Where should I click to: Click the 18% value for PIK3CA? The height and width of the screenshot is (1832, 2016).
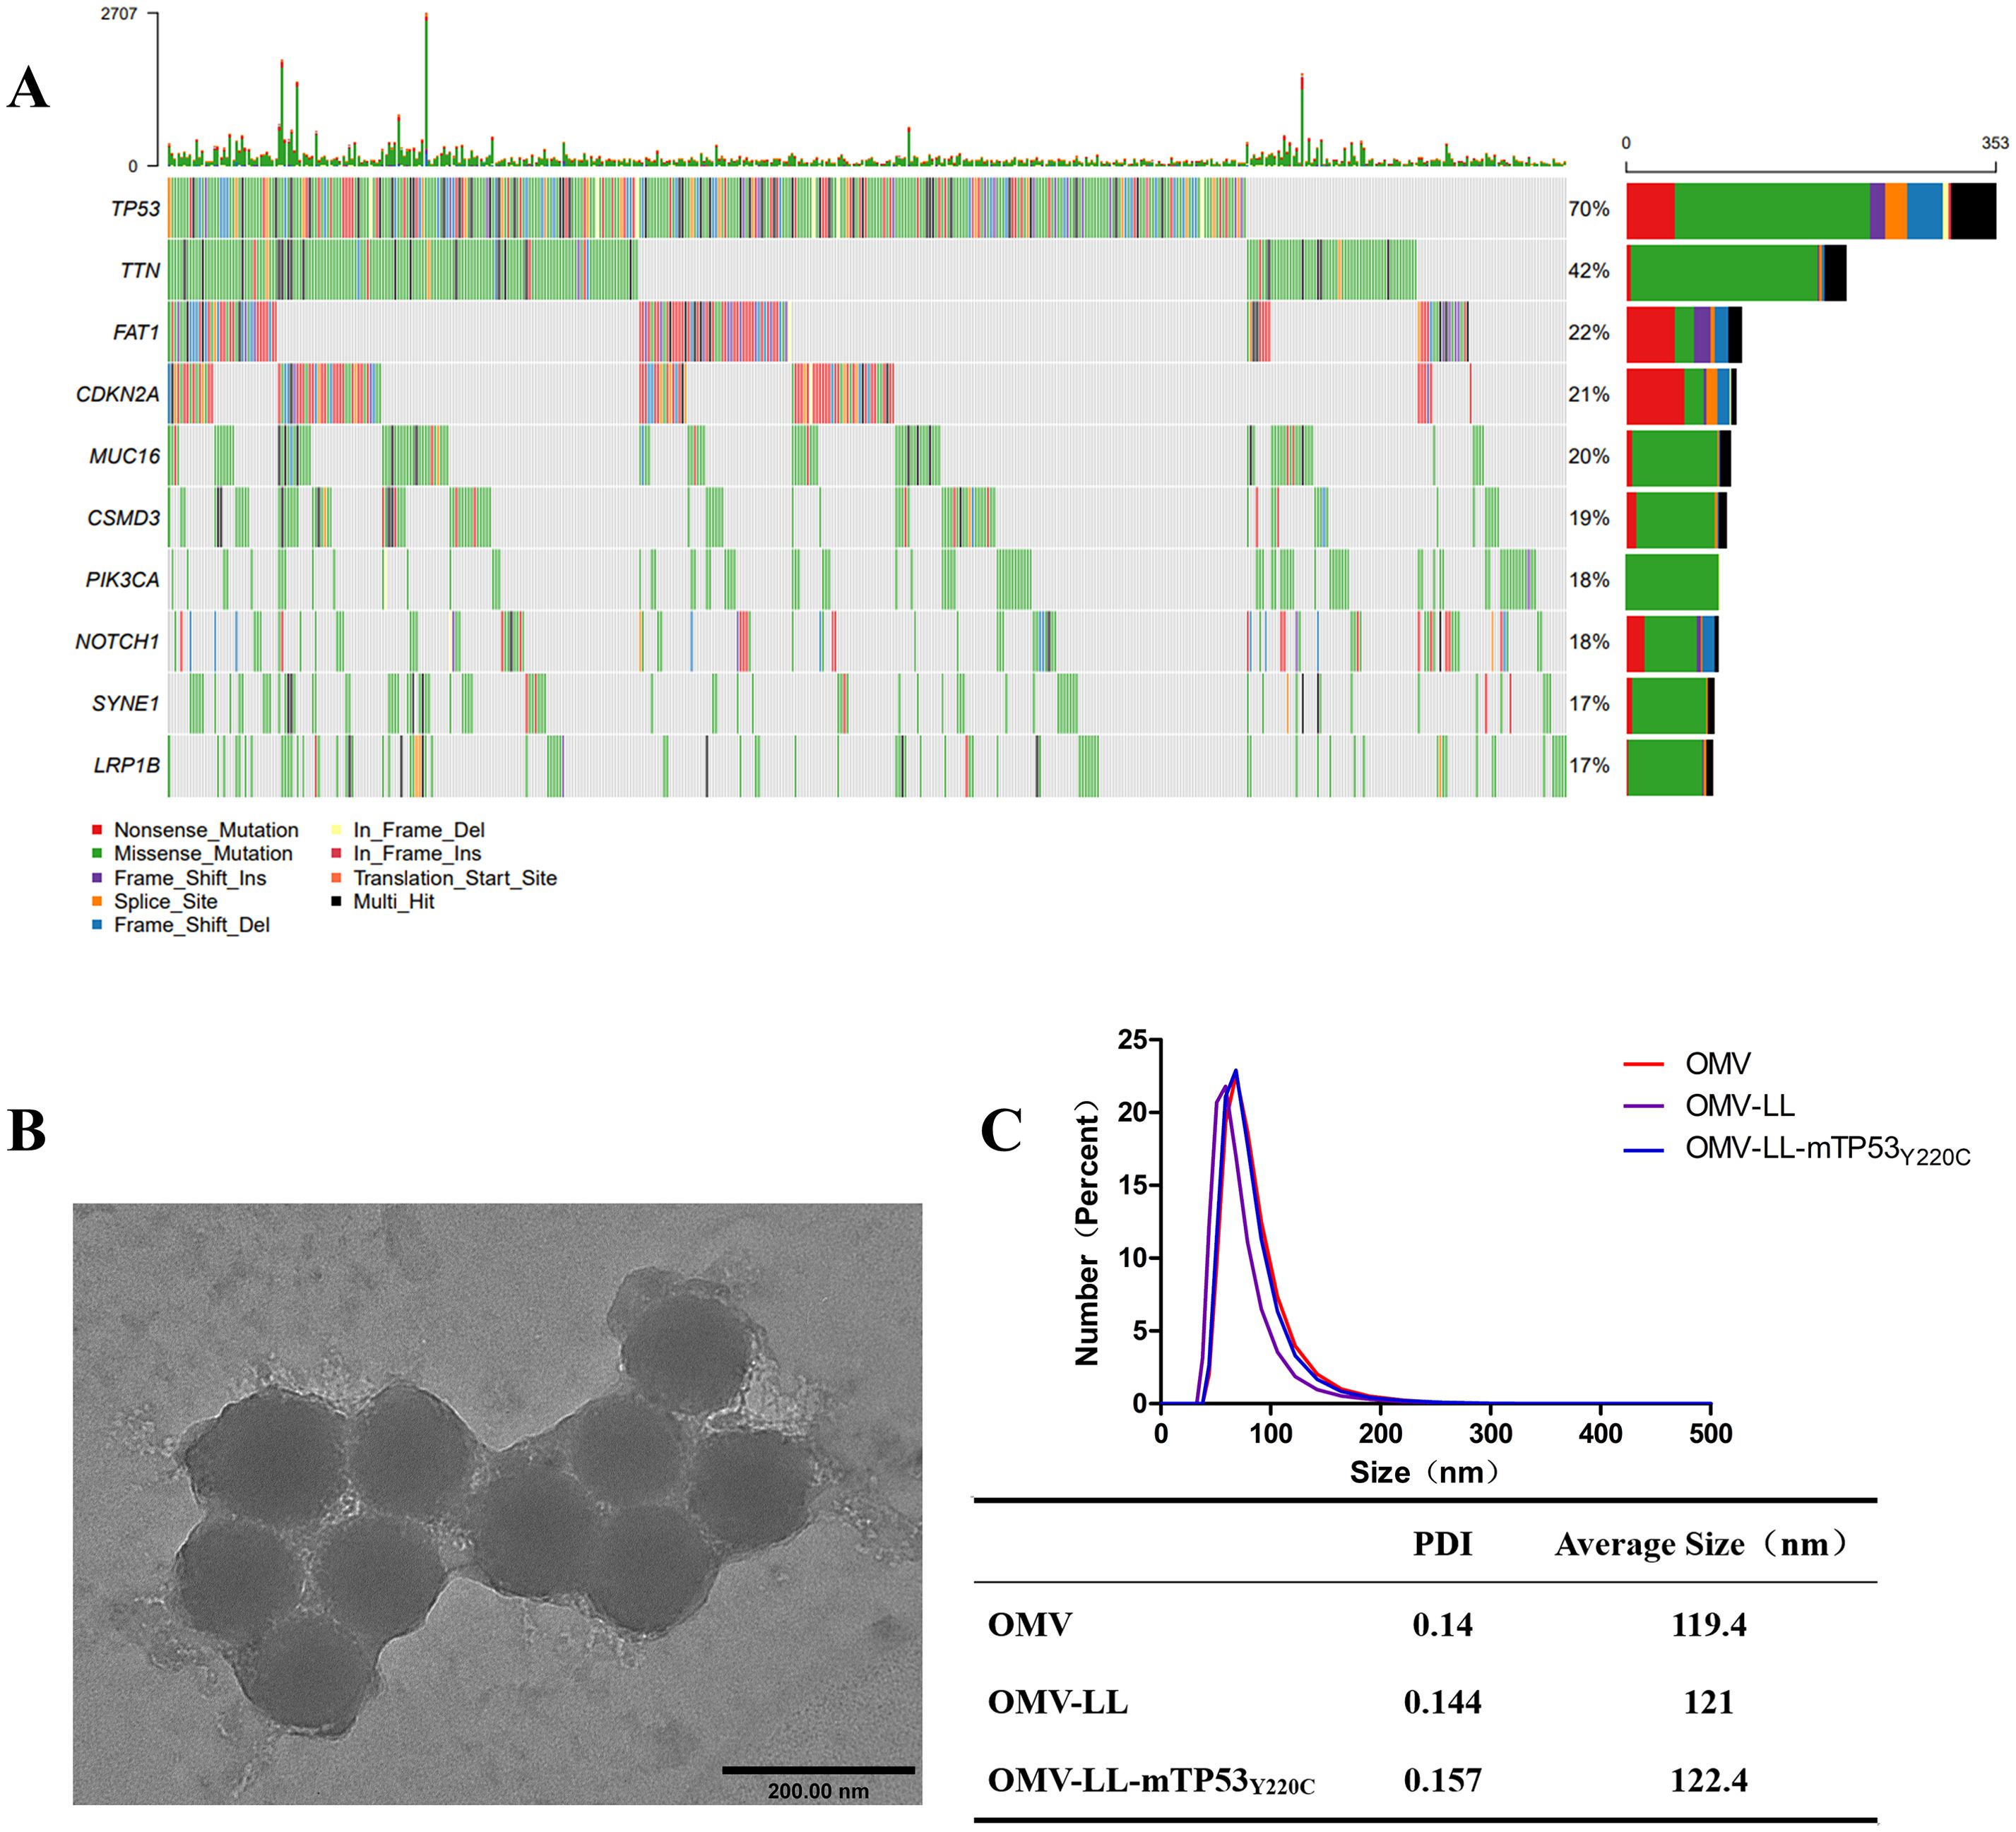[1589, 580]
